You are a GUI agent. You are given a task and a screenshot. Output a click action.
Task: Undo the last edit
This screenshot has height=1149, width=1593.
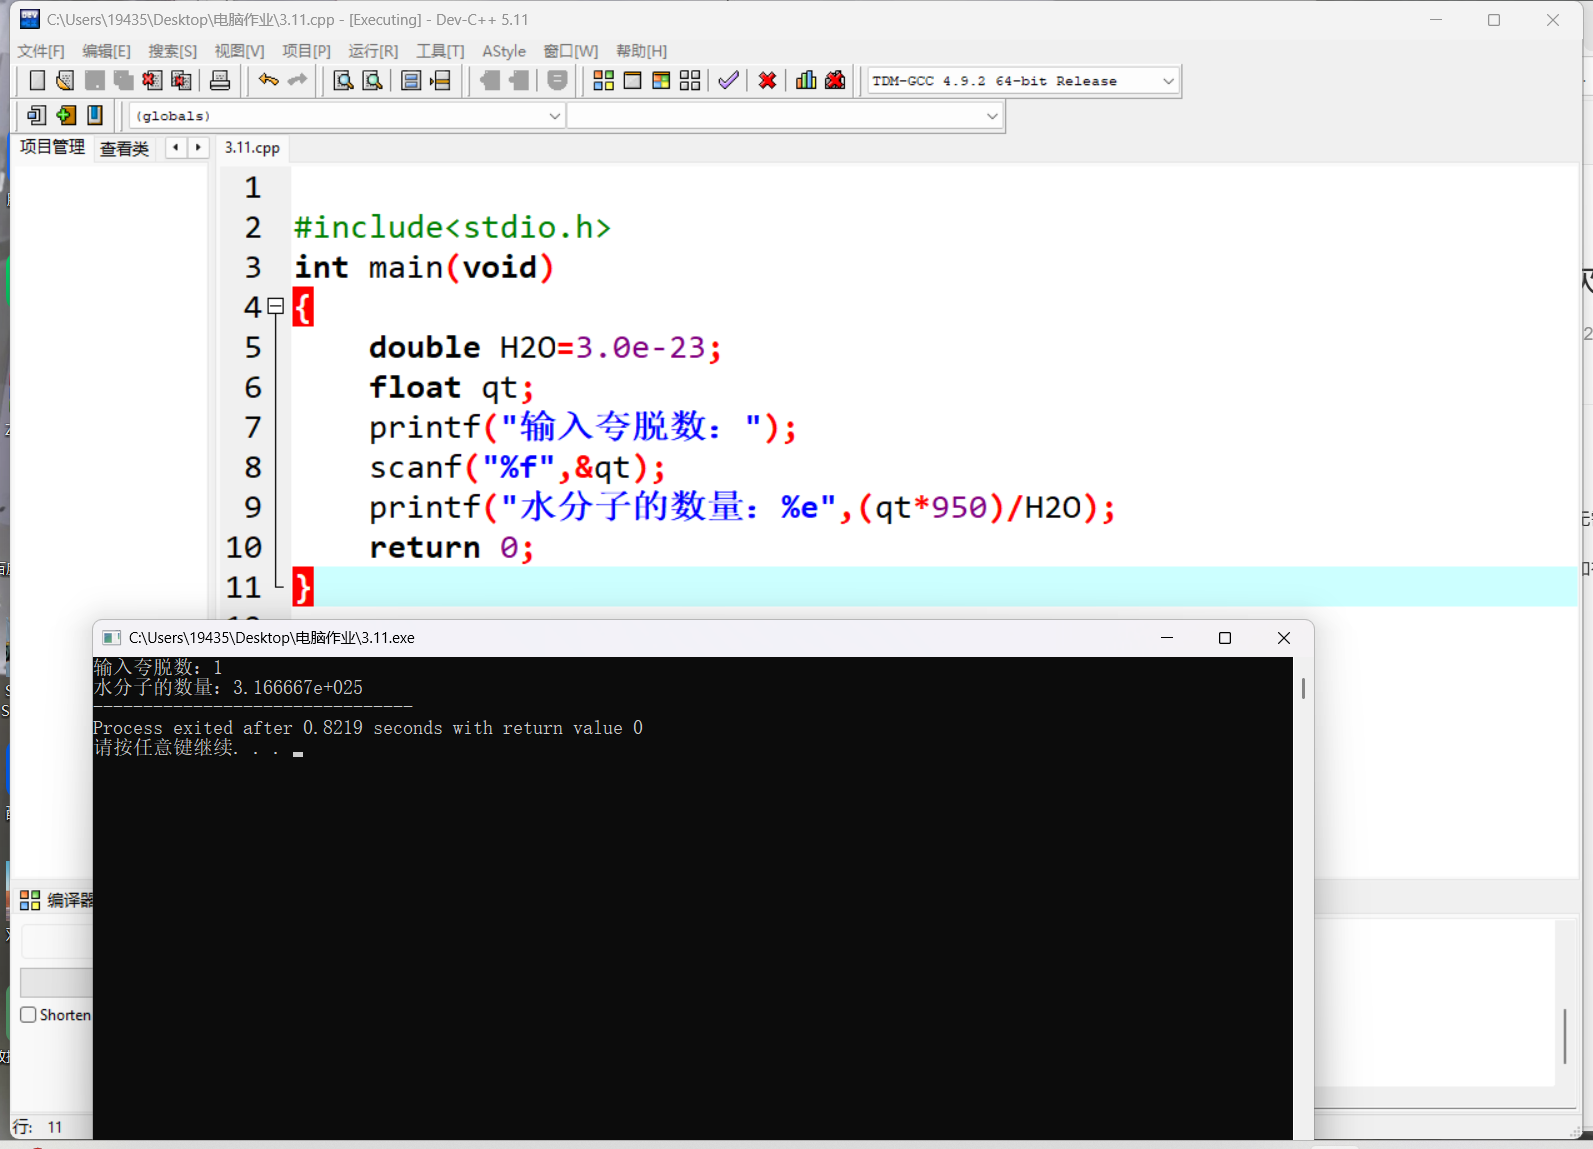pos(268,81)
